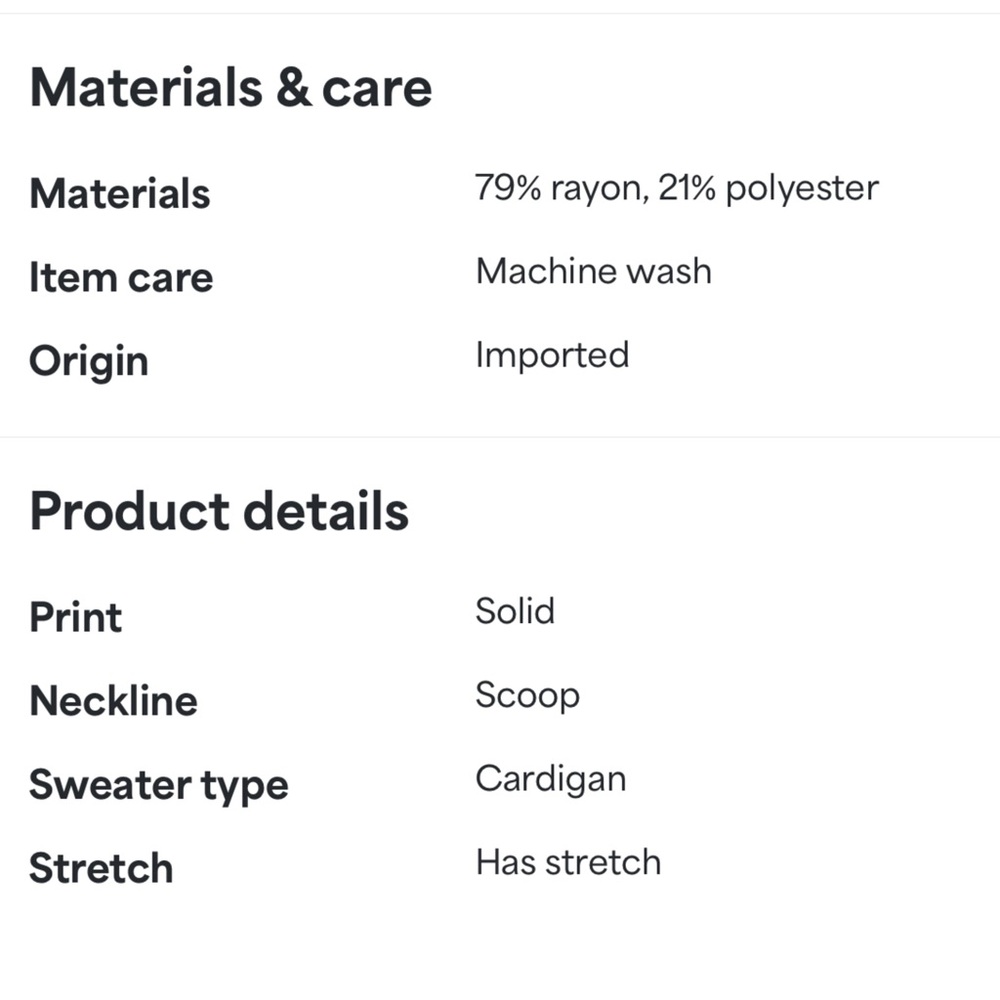Select the Sweater type label
Image resolution: width=1000 pixels, height=1000 pixels.
[x=158, y=785]
